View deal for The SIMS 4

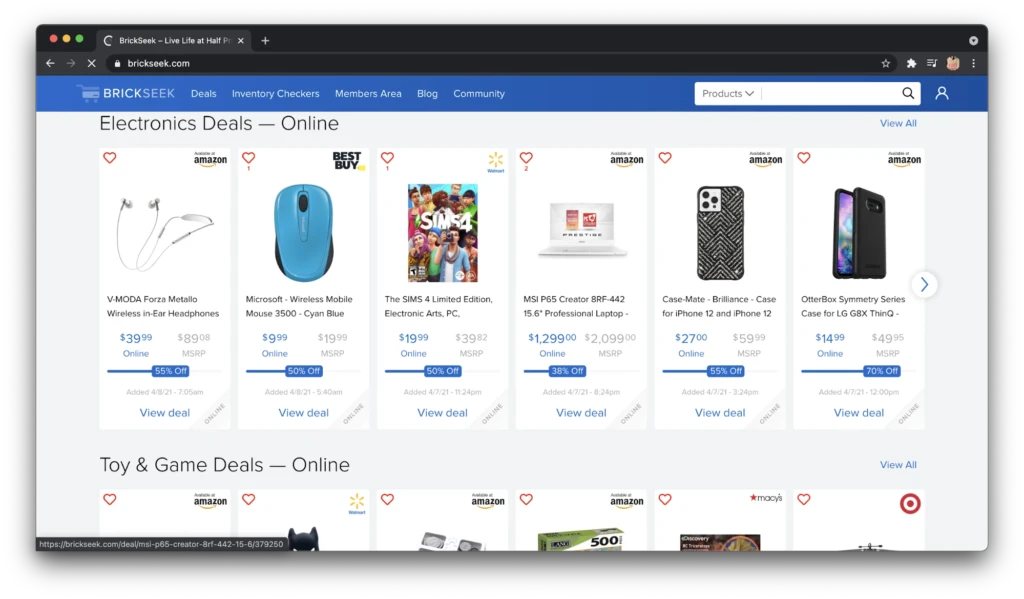[x=442, y=413]
